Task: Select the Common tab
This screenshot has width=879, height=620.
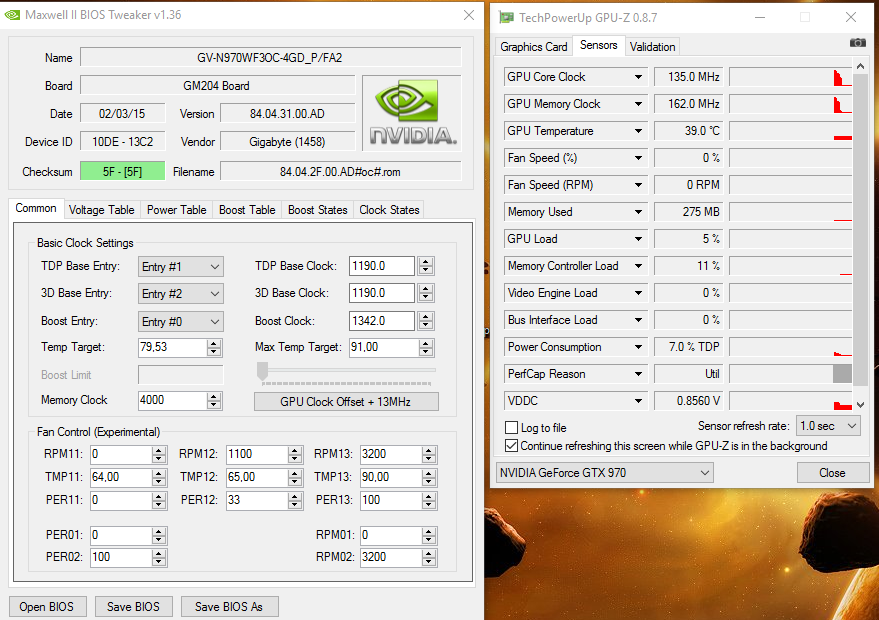Action: [36, 208]
